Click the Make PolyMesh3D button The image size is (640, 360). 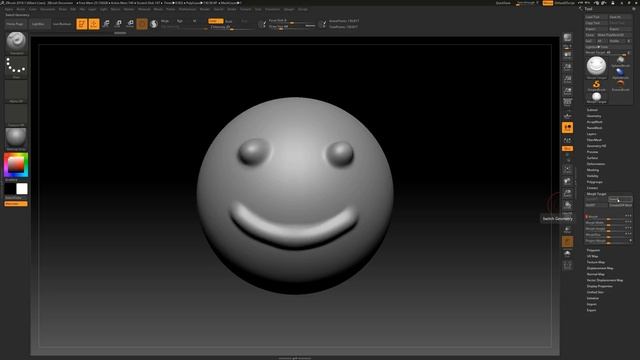click(x=614, y=35)
